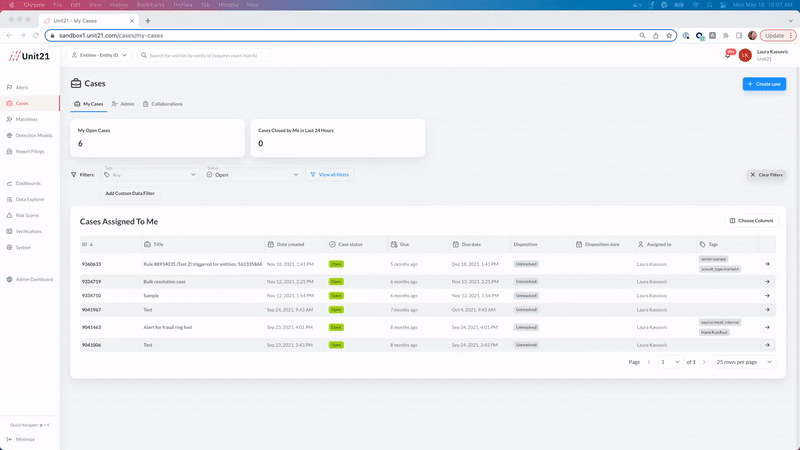Image resolution: width=800 pixels, height=450 pixels.
Task: Focus the entity search field
Action: pos(204,55)
